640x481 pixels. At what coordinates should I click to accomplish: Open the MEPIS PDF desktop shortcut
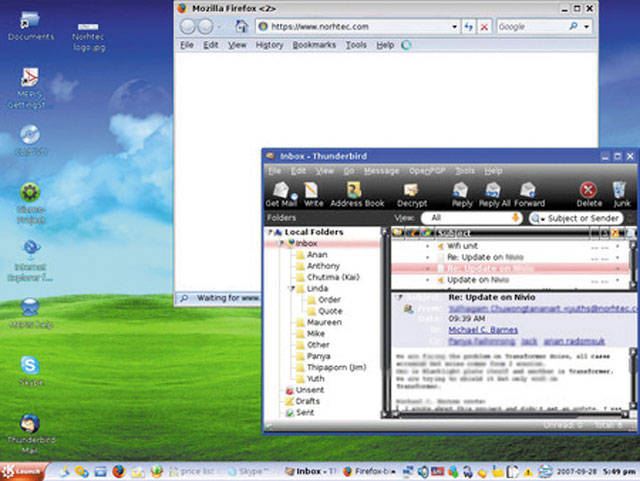30,88
